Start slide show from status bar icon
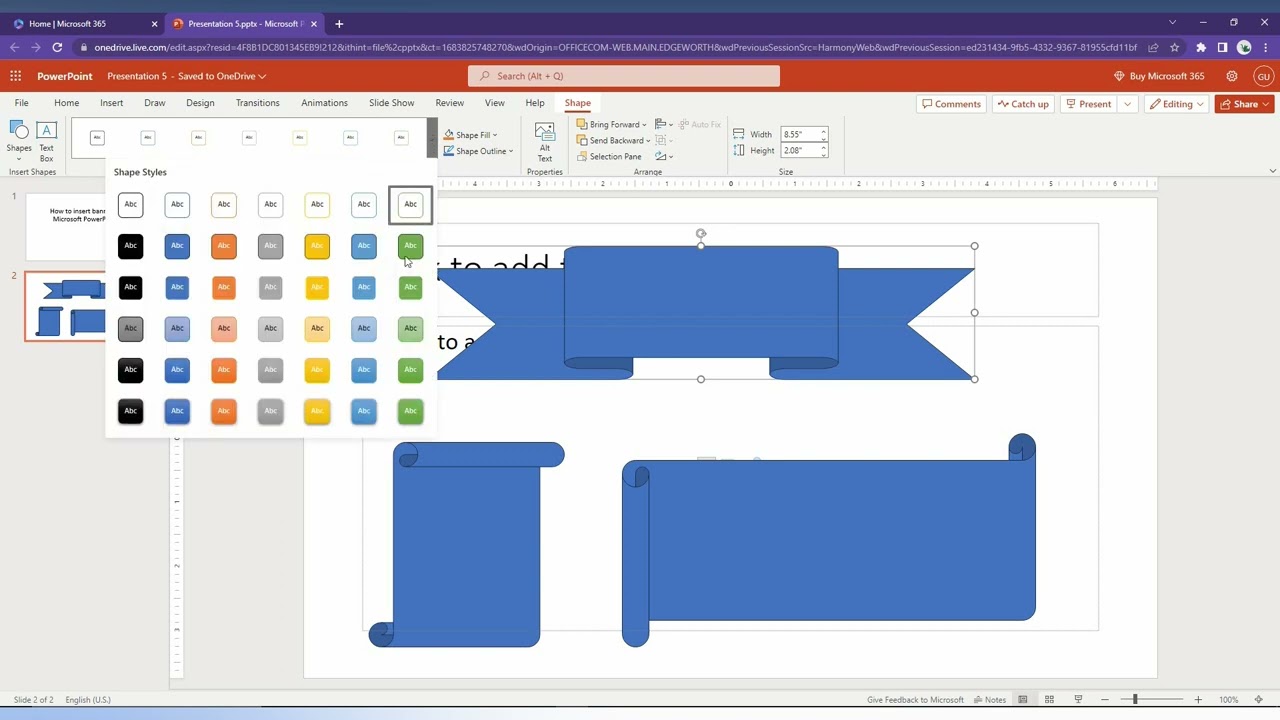The height and width of the screenshot is (720, 1280). point(1078,700)
